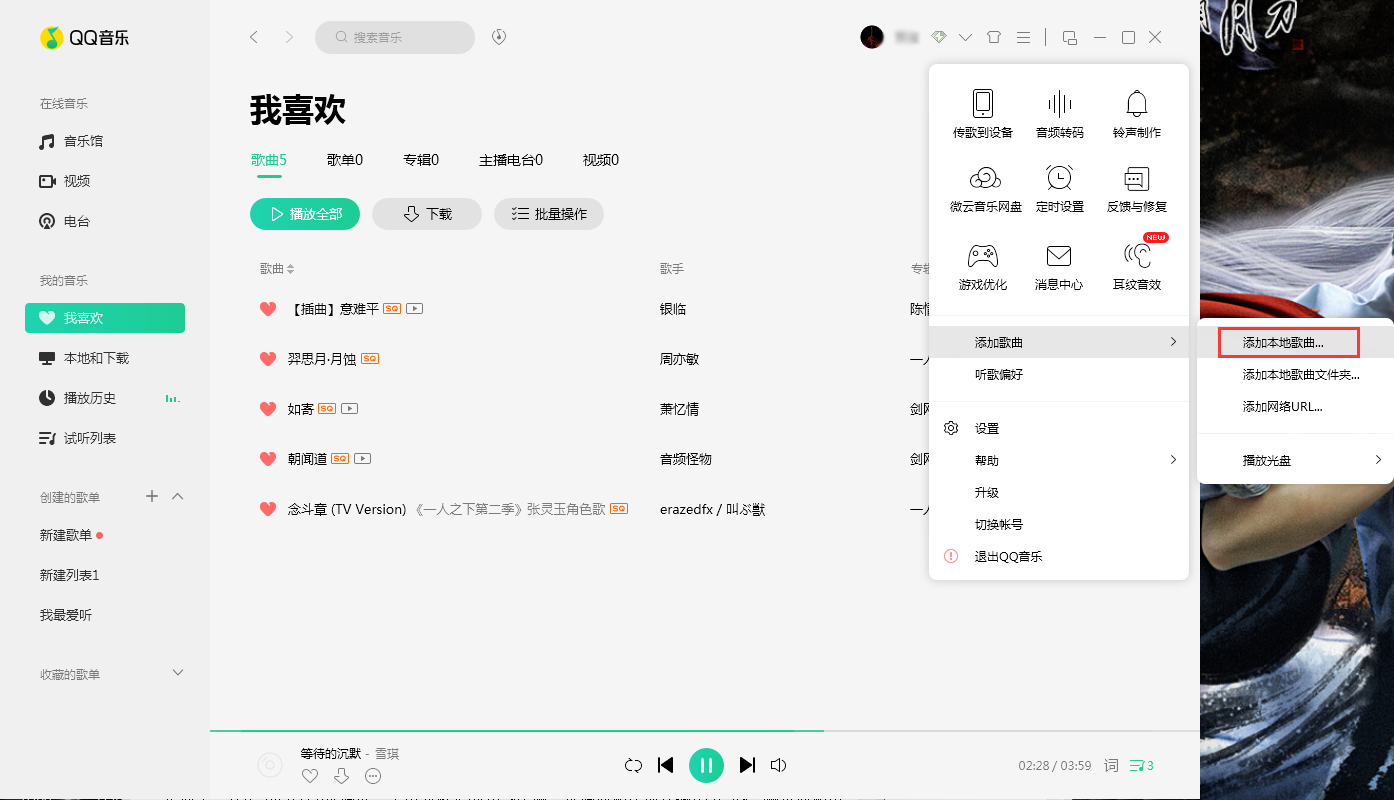Open the 音频转码 tool
1394x800 pixels.
pos(1059,112)
